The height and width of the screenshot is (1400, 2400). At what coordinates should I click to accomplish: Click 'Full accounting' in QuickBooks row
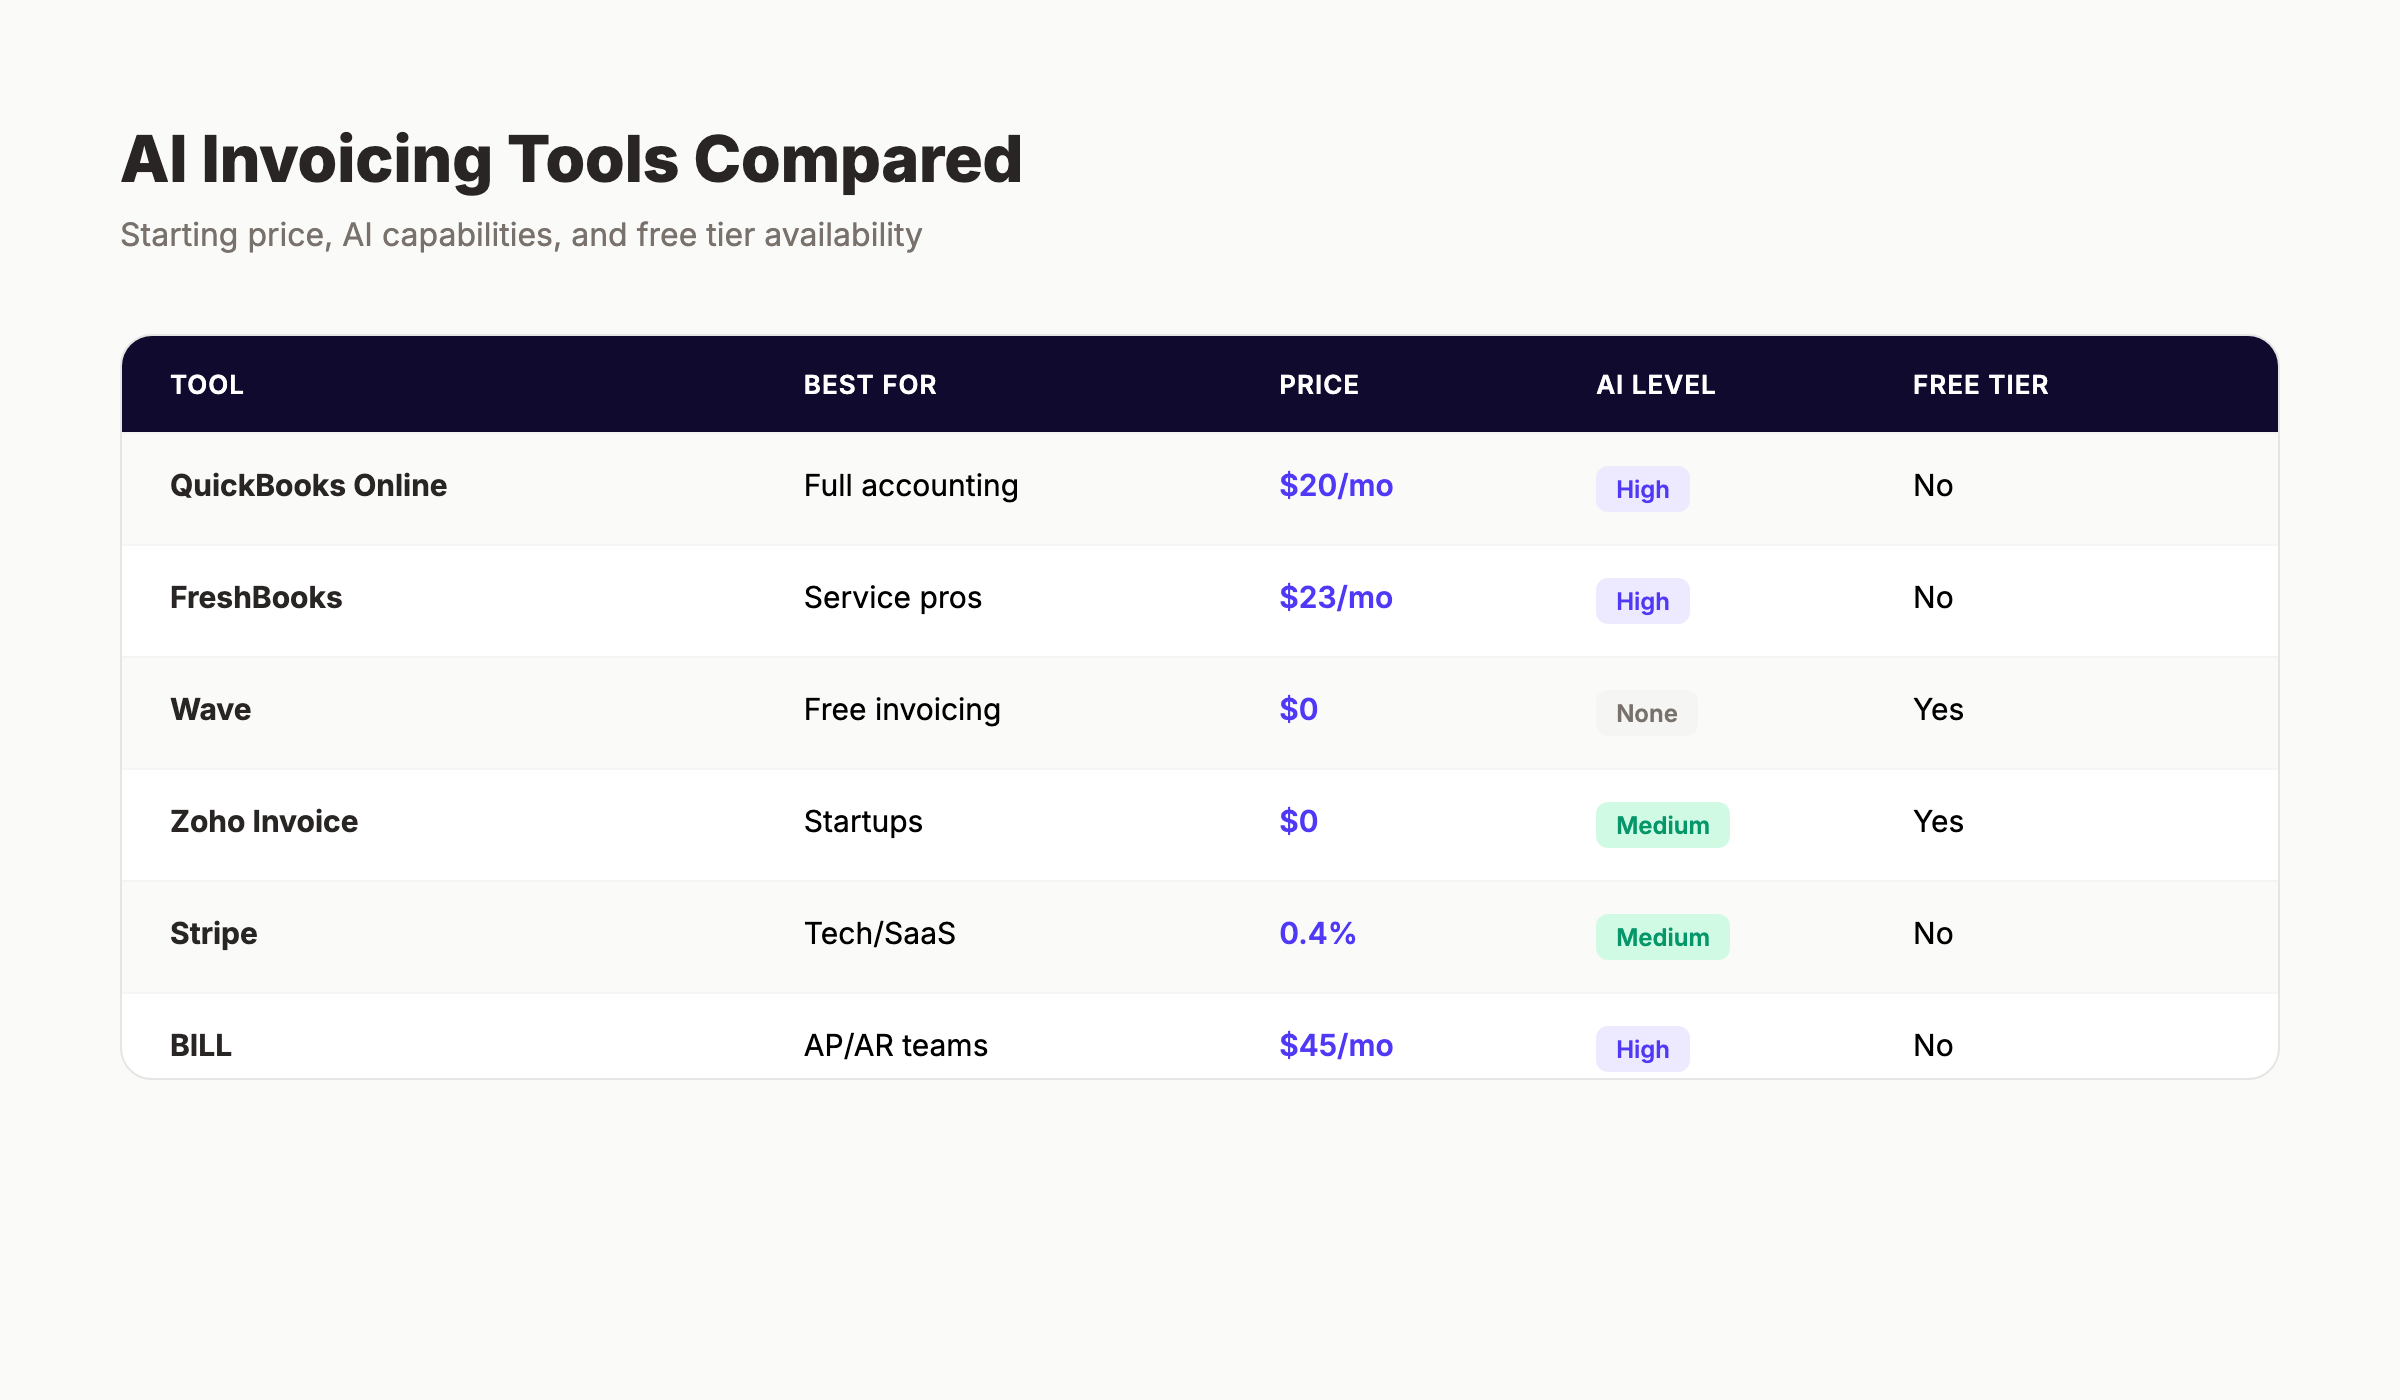pos(911,486)
